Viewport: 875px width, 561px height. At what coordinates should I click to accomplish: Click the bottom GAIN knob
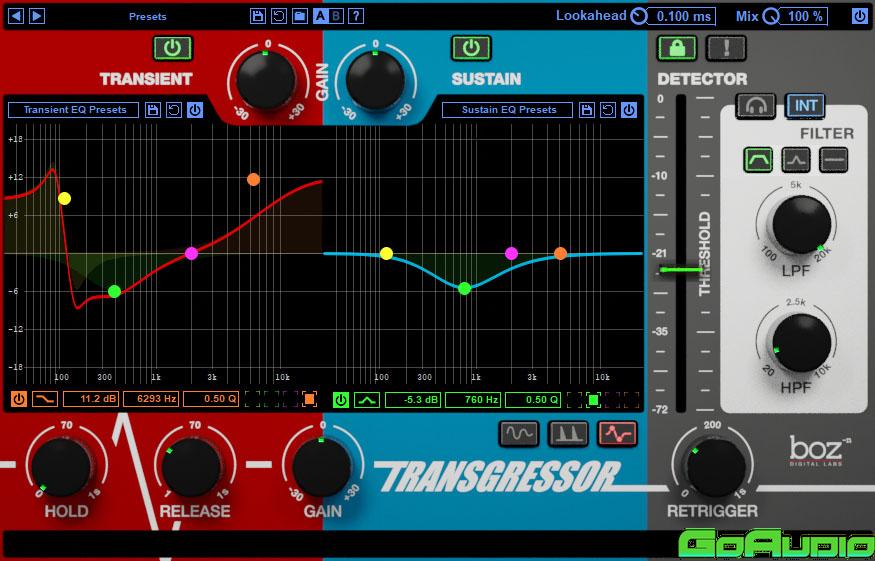coord(322,467)
